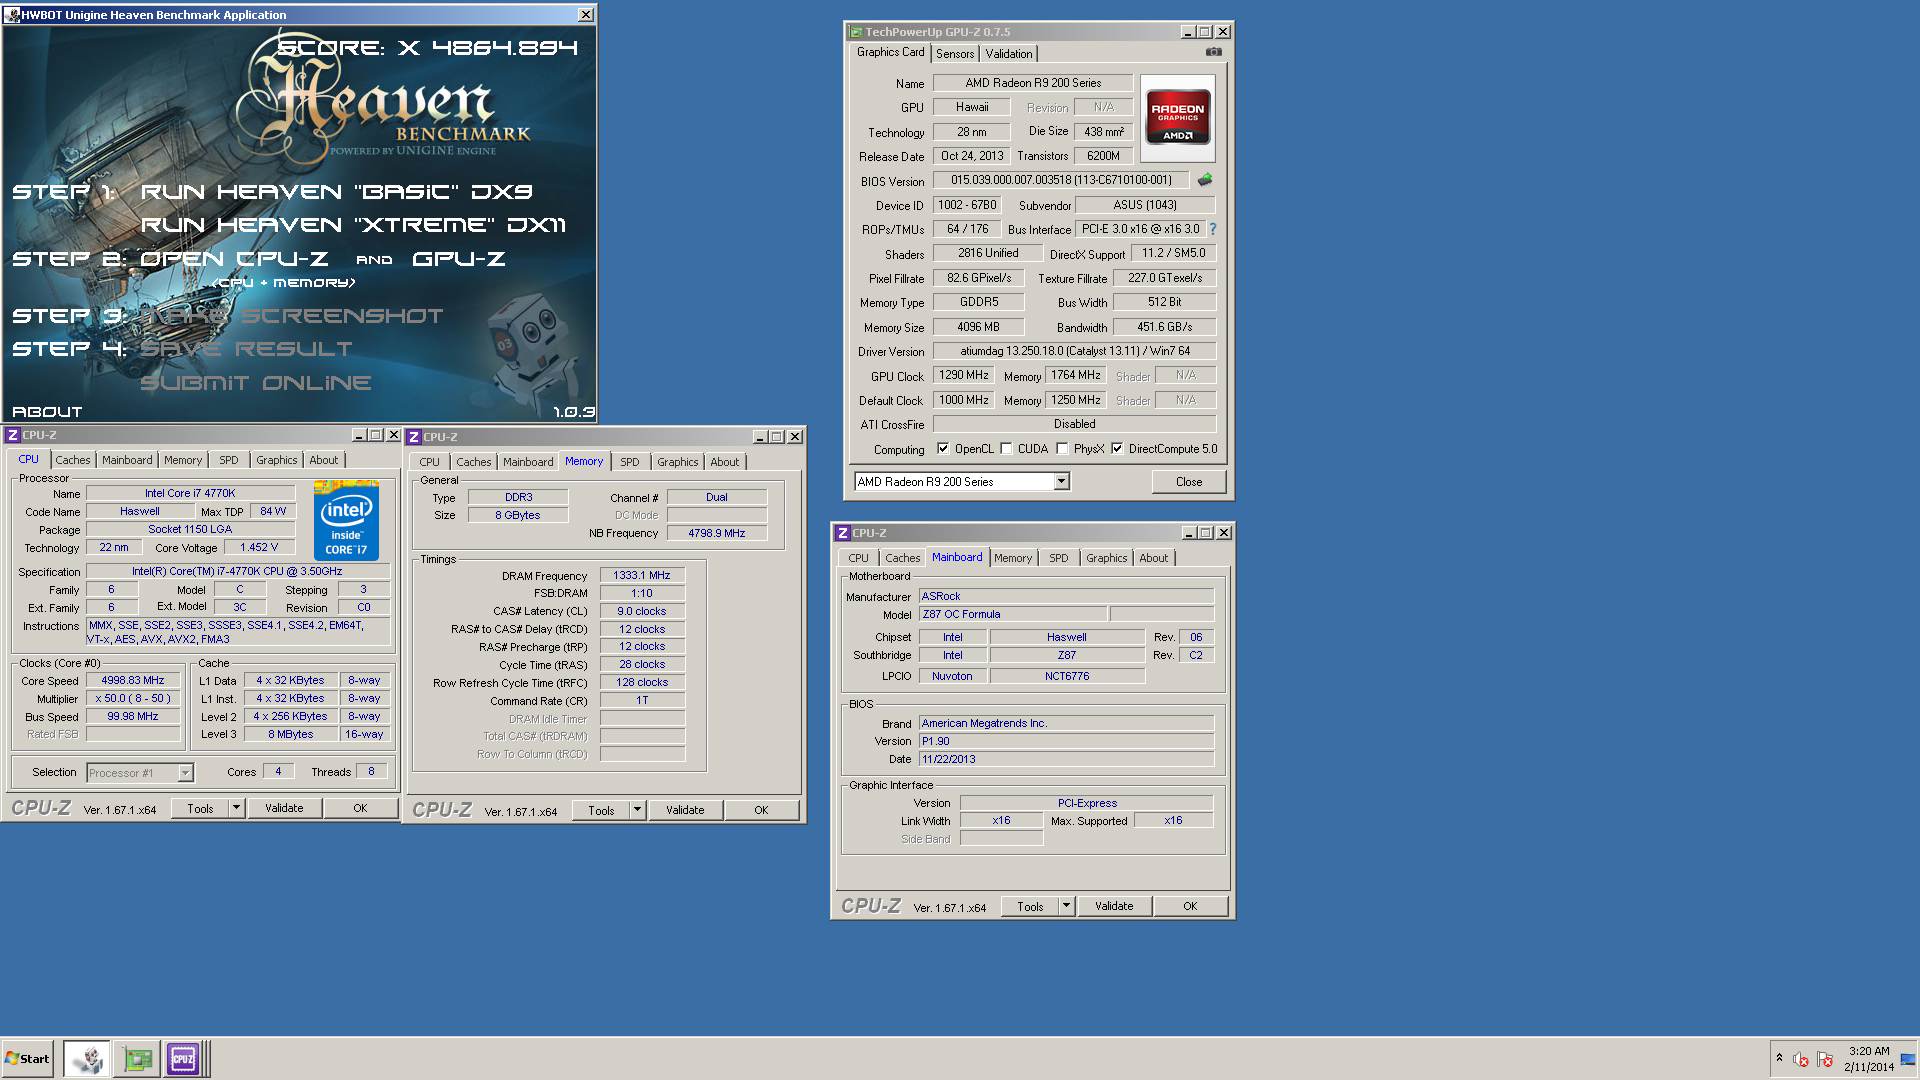
Task: Switch to the Validation tab in GPU-Z
Action: click(x=1008, y=54)
